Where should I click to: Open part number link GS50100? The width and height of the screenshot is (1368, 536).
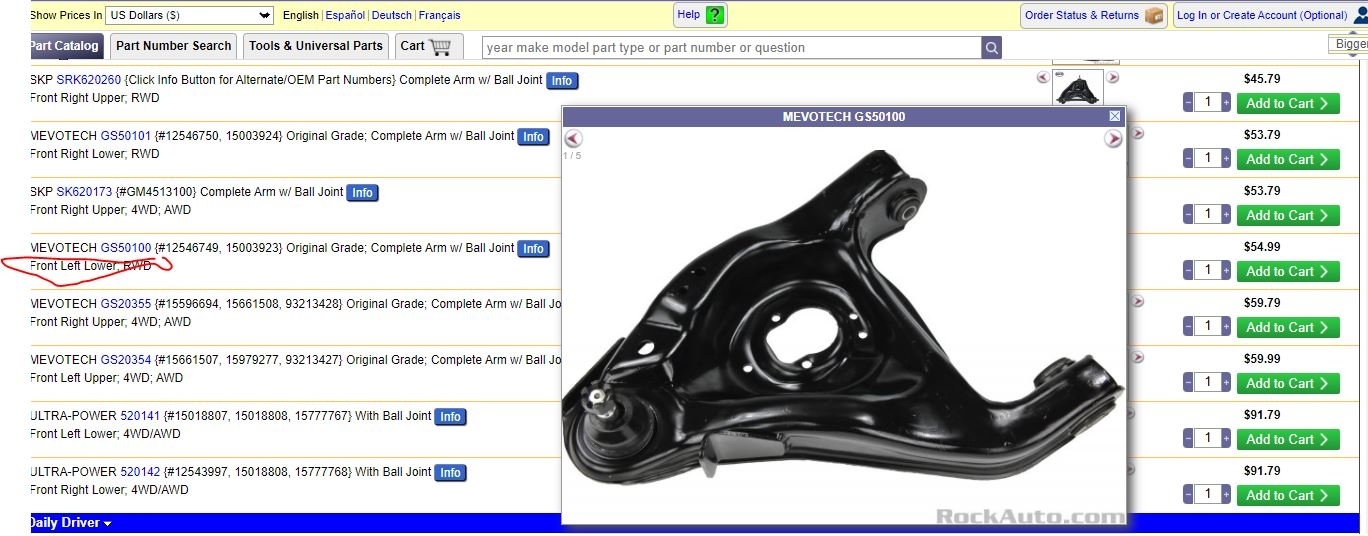[x=126, y=248]
